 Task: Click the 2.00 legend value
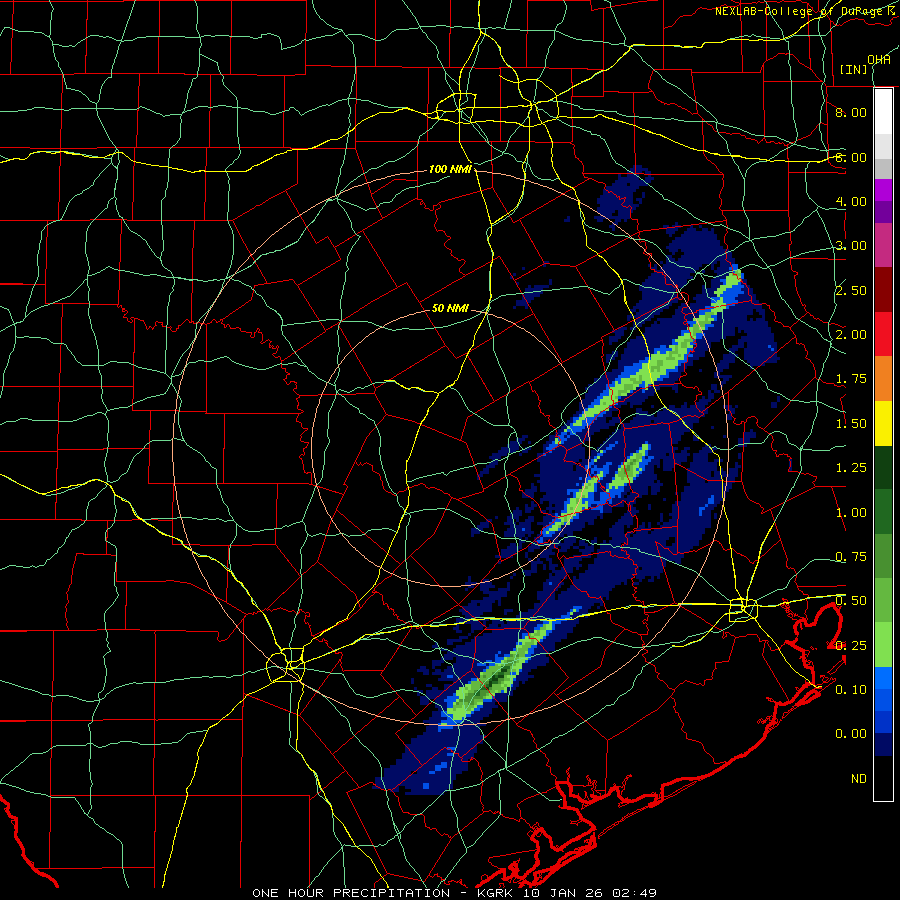[x=851, y=335]
